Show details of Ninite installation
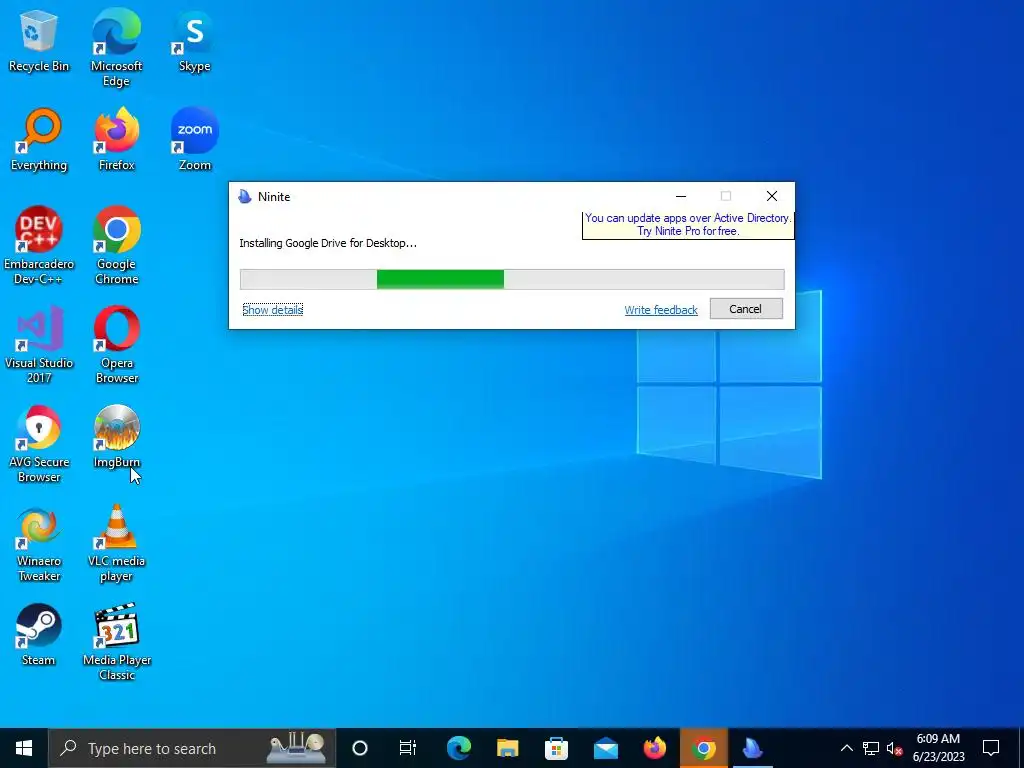This screenshot has height=768, width=1024. coord(272,310)
